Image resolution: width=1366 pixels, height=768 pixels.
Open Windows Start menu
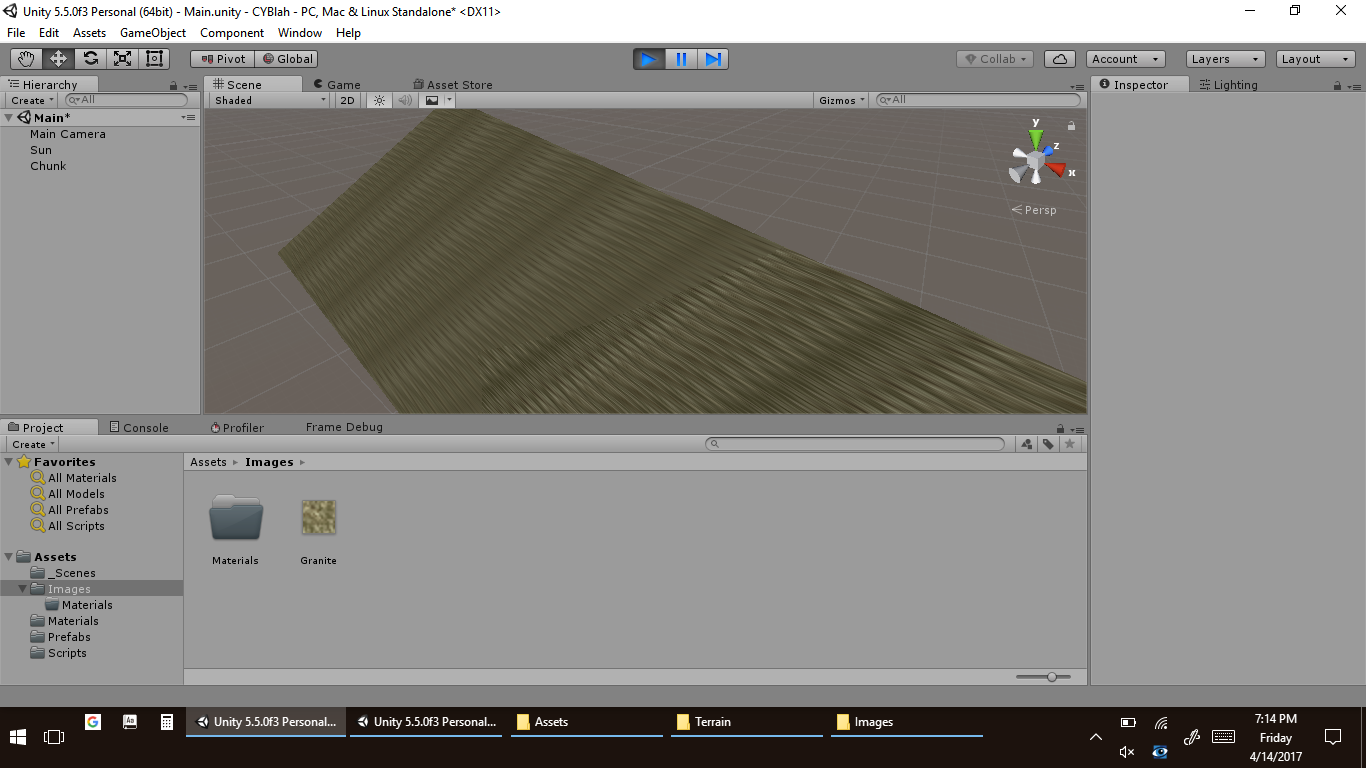pos(18,737)
